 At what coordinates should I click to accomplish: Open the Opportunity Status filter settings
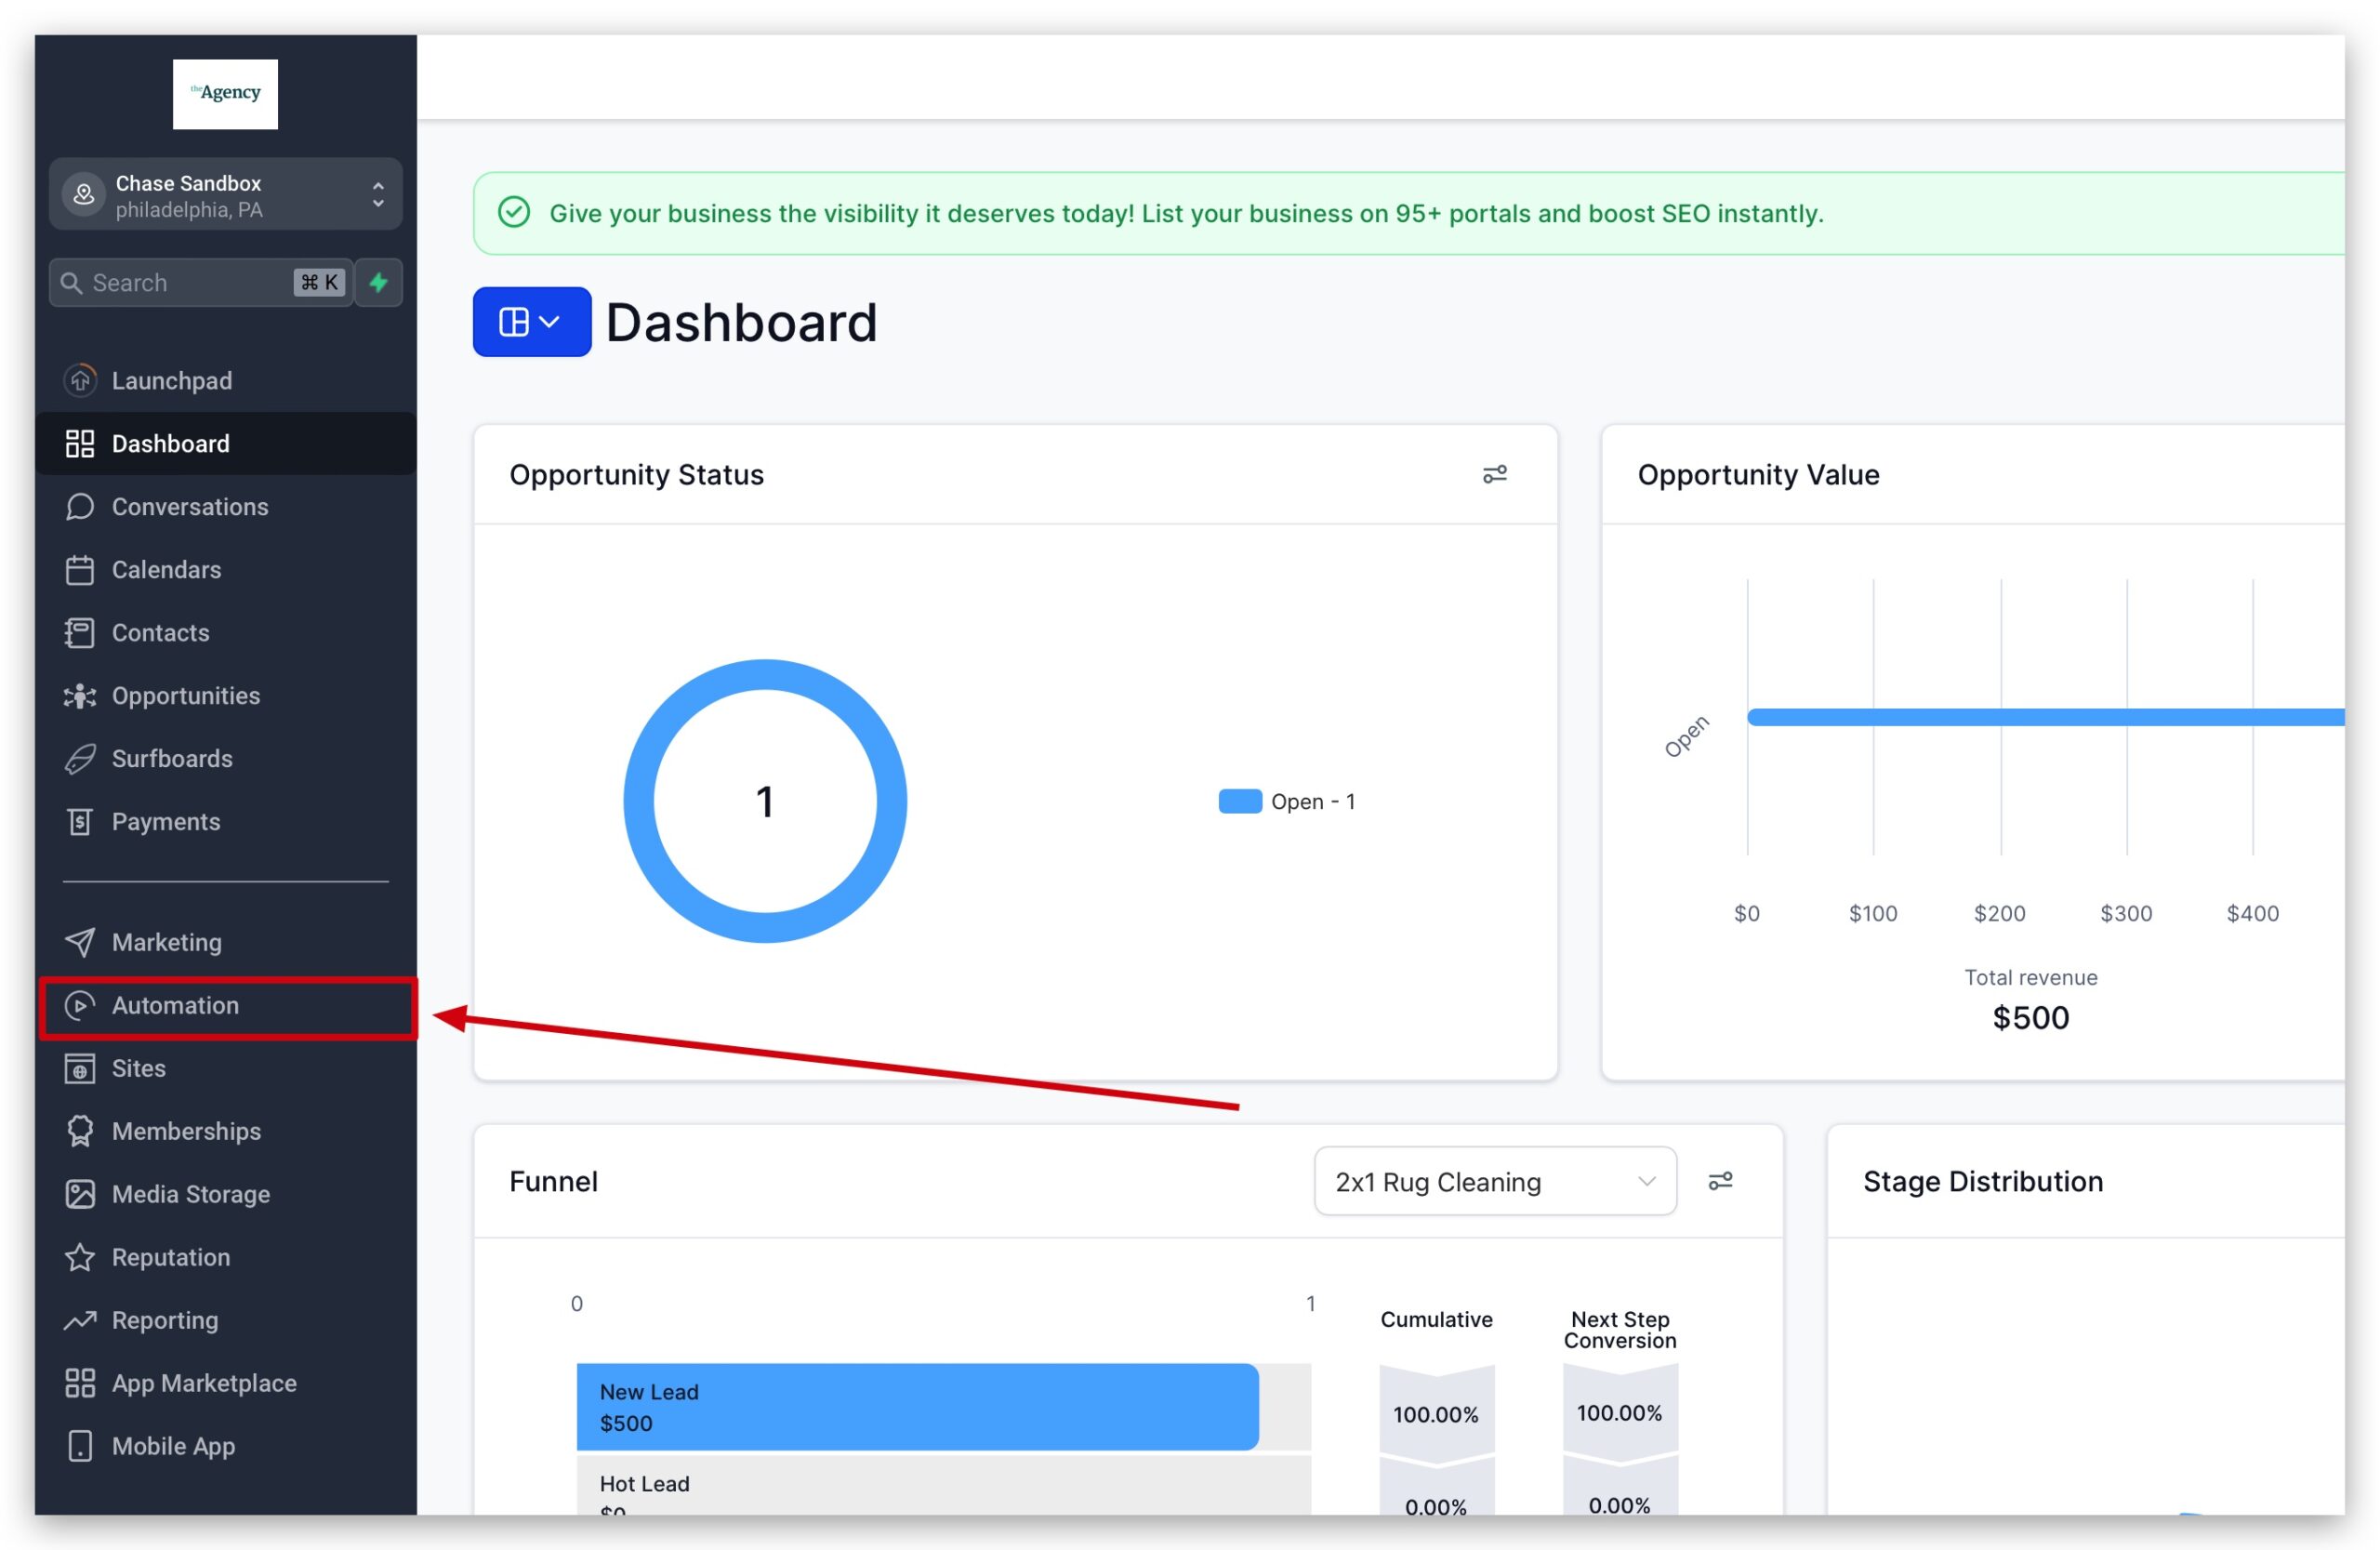point(1495,474)
